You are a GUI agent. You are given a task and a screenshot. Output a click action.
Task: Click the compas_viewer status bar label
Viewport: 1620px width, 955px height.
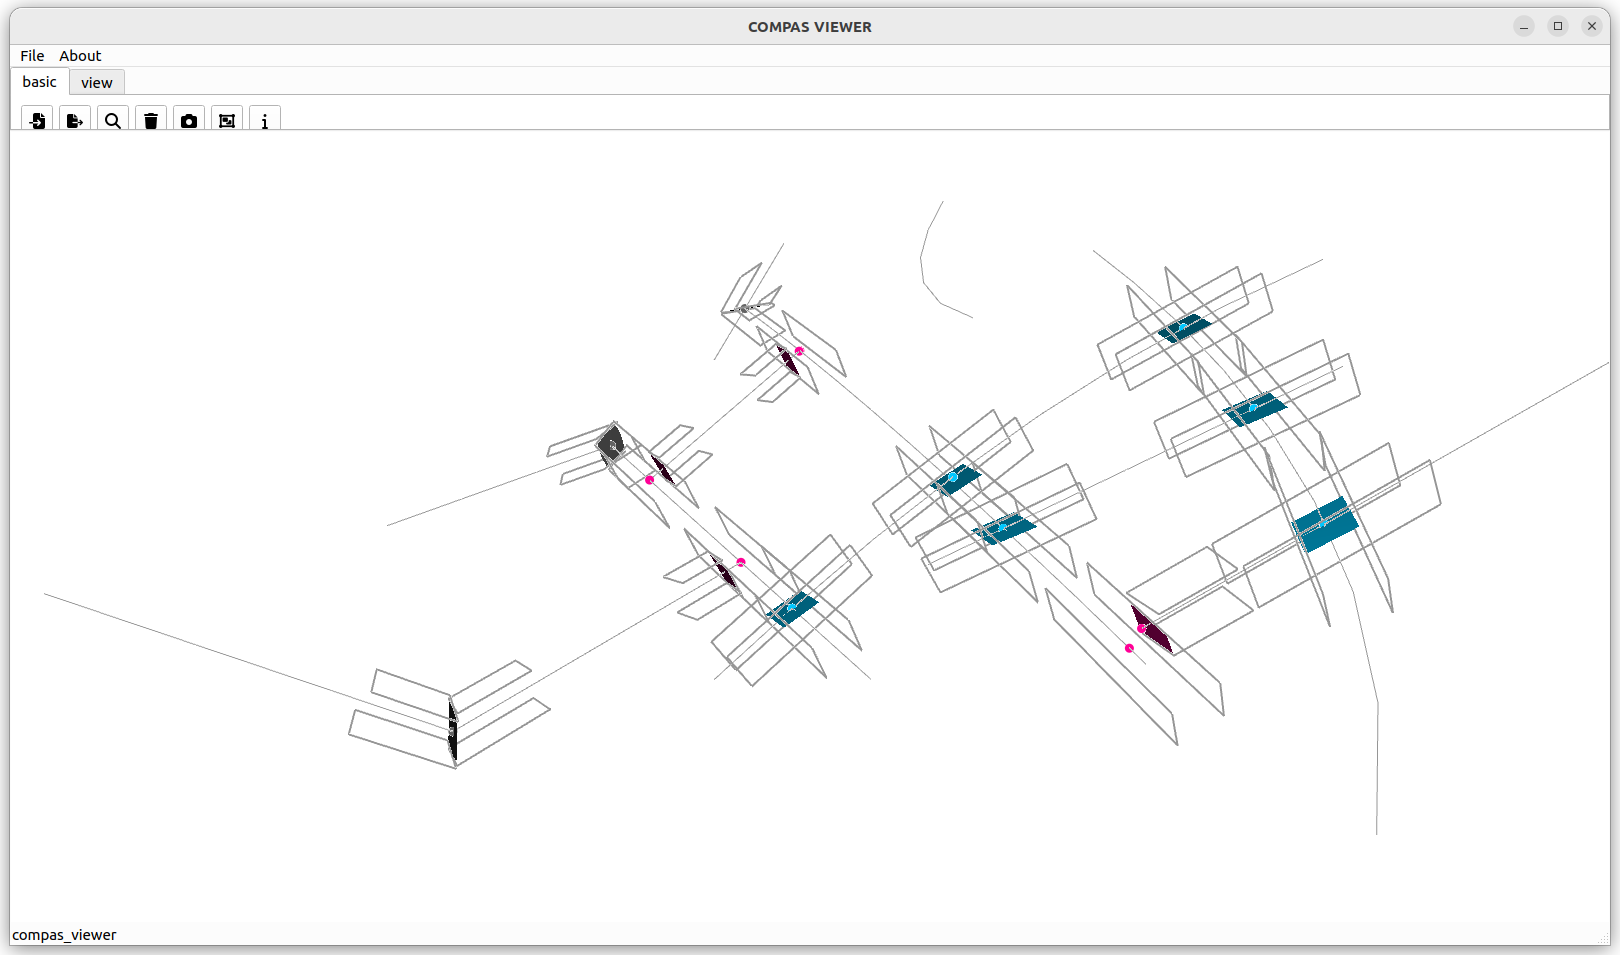pyautogui.click(x=64, y=934)
